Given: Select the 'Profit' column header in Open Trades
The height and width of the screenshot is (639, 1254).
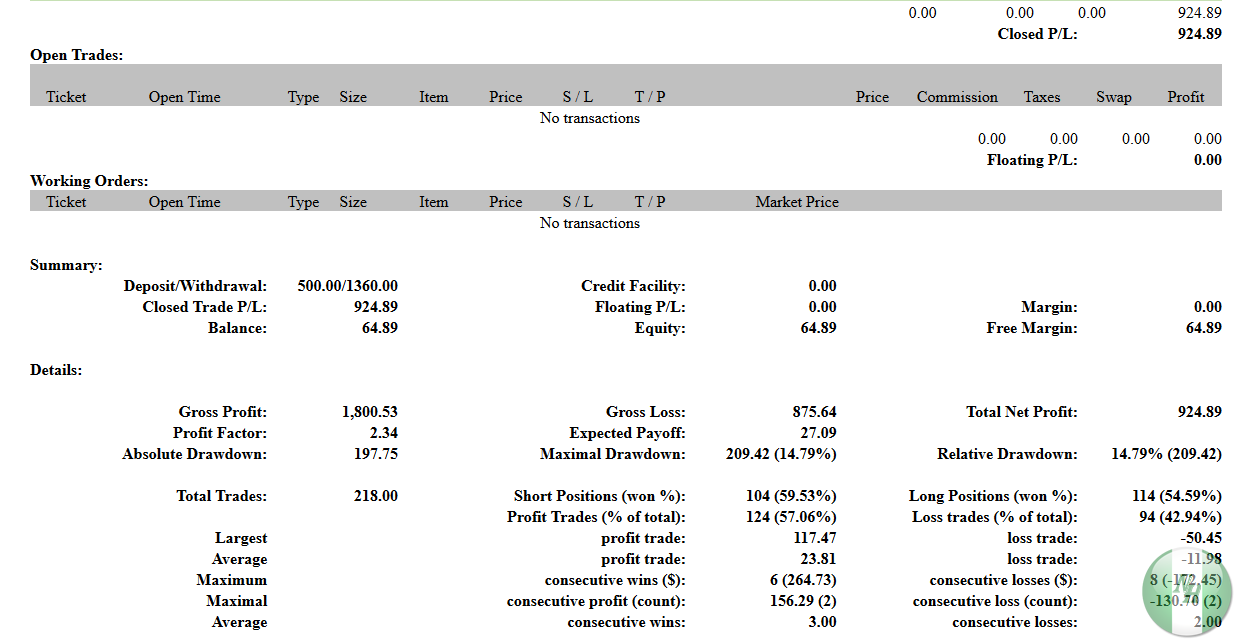Looking at the screenshot, I should [1185, 97].
